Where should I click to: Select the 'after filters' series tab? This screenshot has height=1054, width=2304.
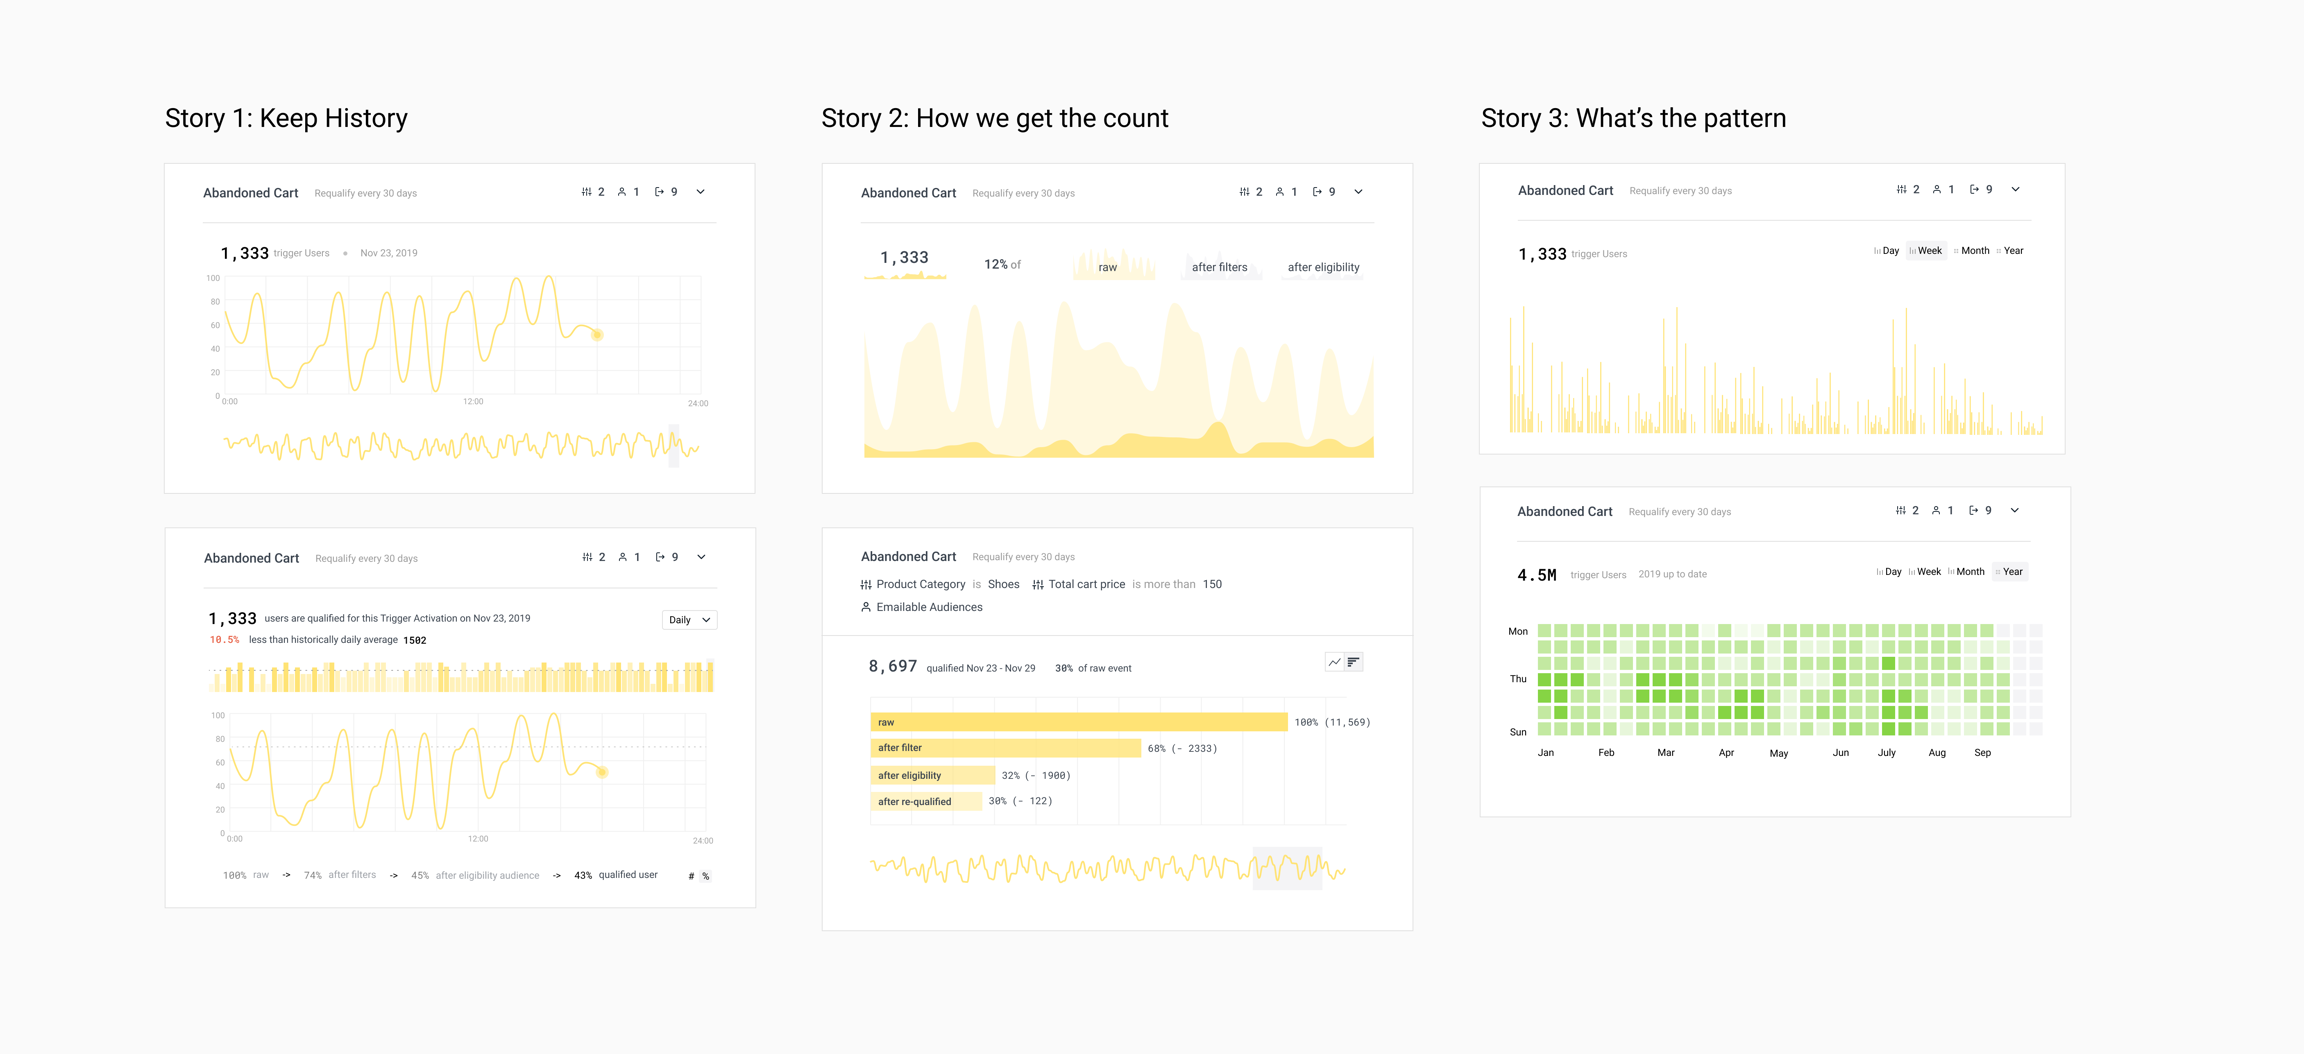point(1219,267)
